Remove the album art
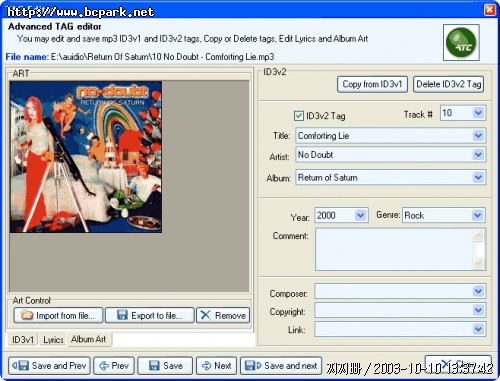Viewport: 500px width, 381px height. [223, 315]
